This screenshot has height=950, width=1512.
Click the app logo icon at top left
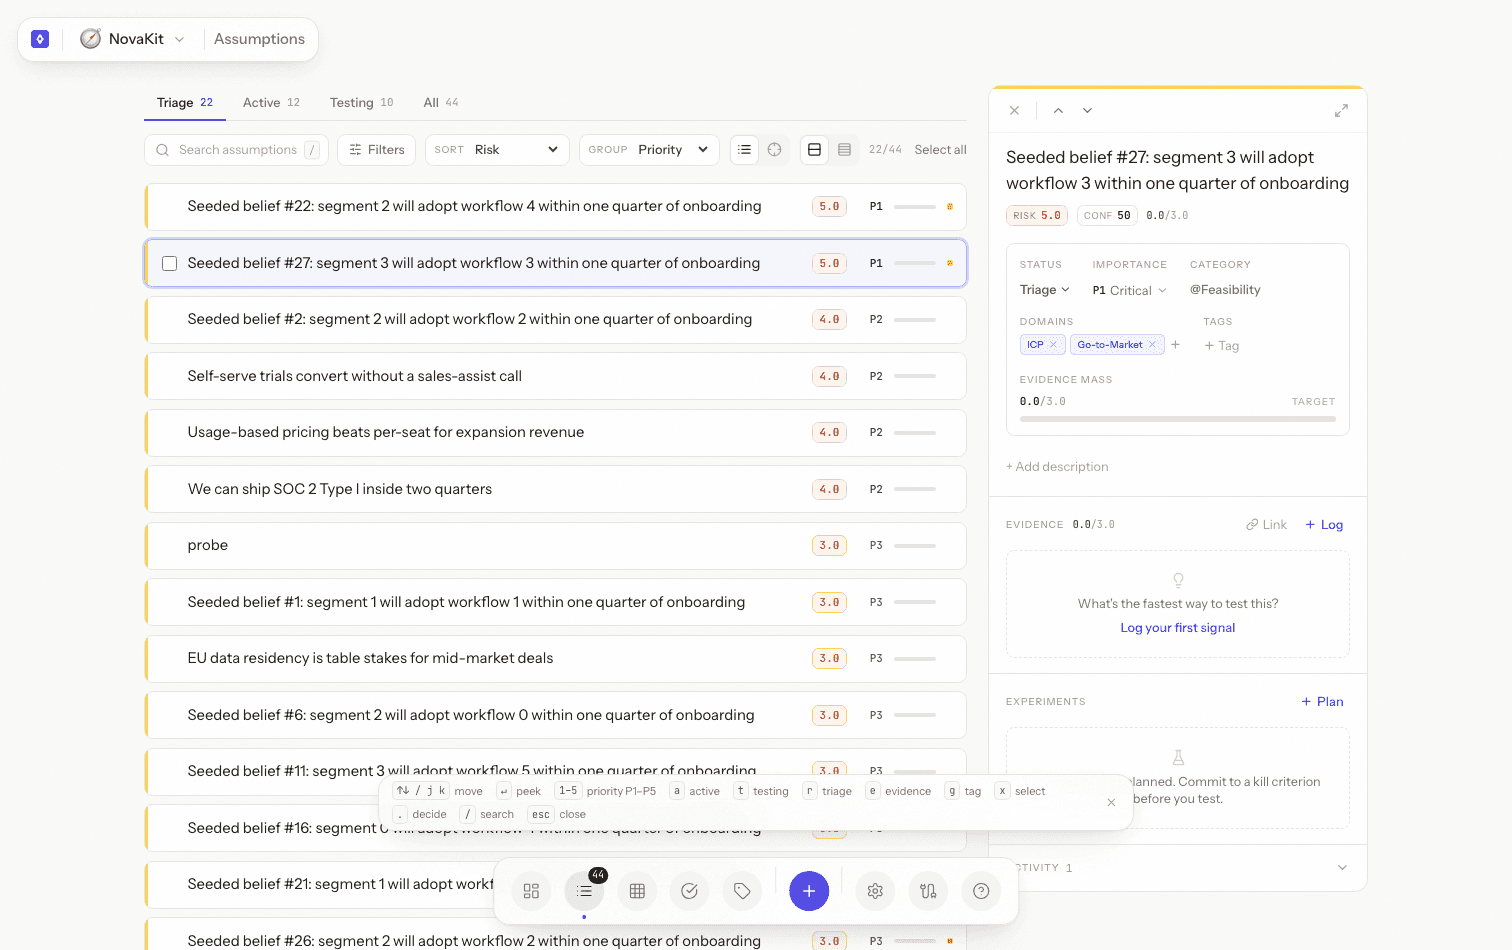[40, 39]
